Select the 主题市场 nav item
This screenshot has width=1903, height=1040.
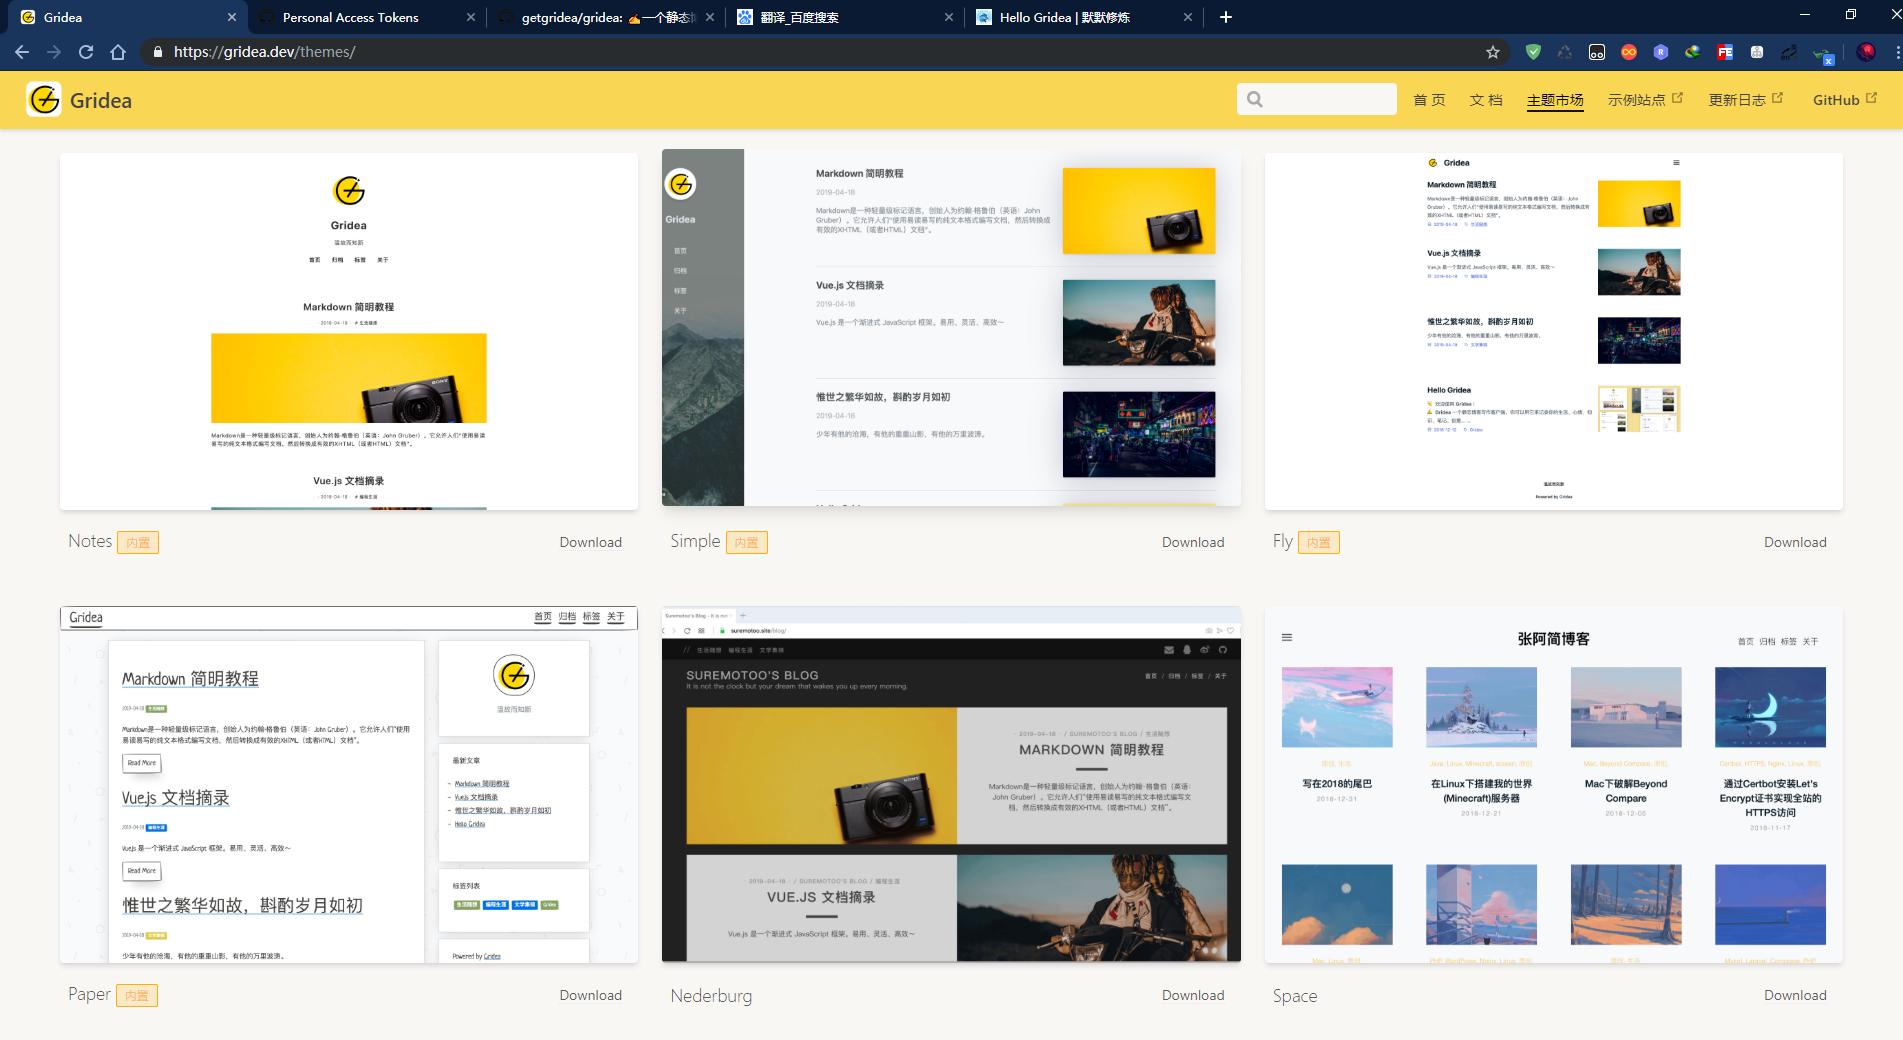point(1555,100)
